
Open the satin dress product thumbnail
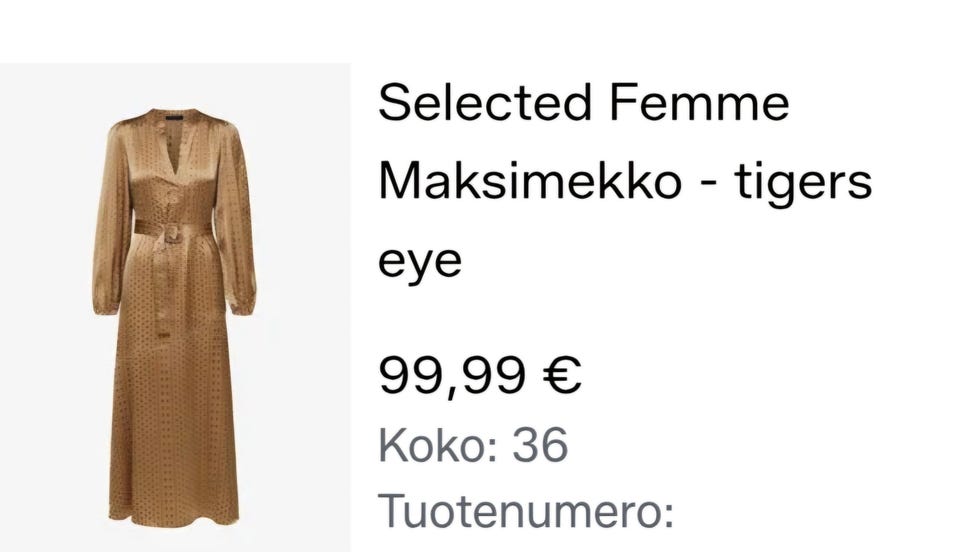pos(175,310)
